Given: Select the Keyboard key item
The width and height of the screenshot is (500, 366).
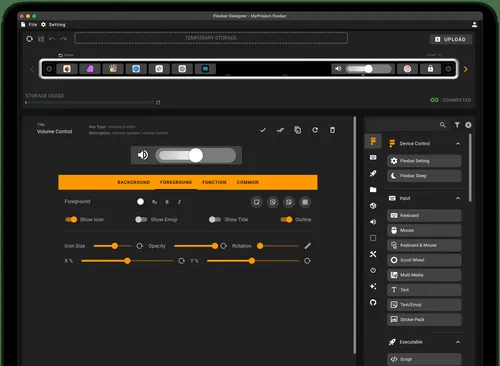Looking at the screenshot, I should coord(424,215).
